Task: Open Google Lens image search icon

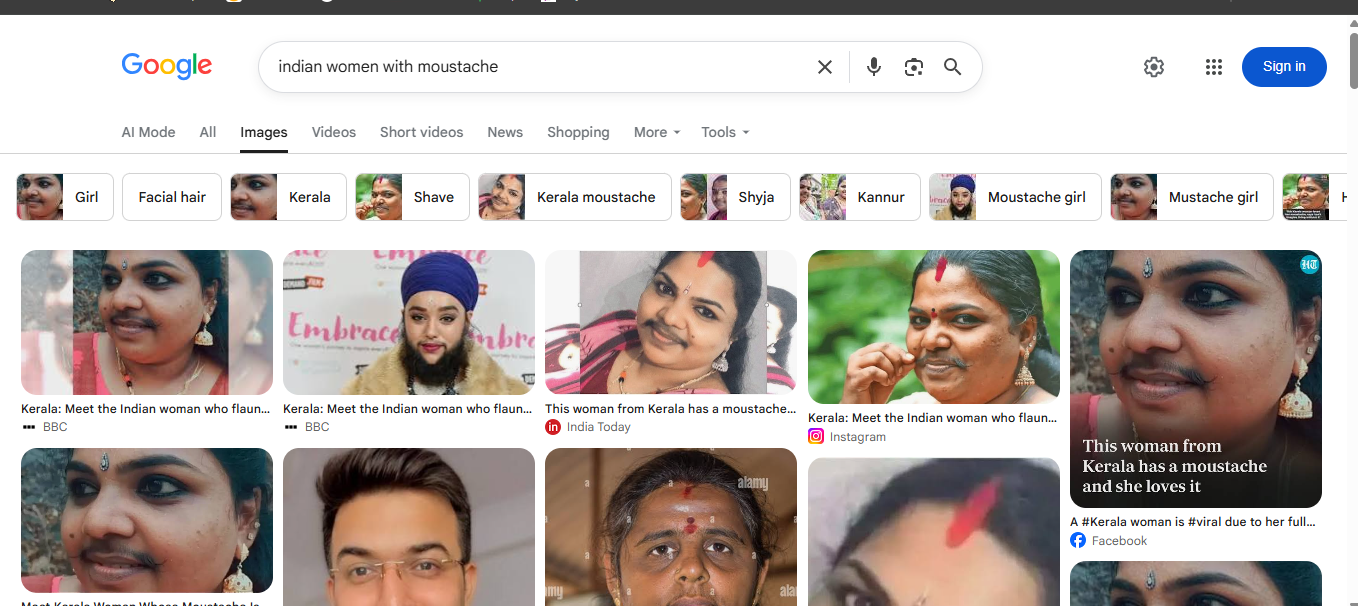Action: coord(913,67)
